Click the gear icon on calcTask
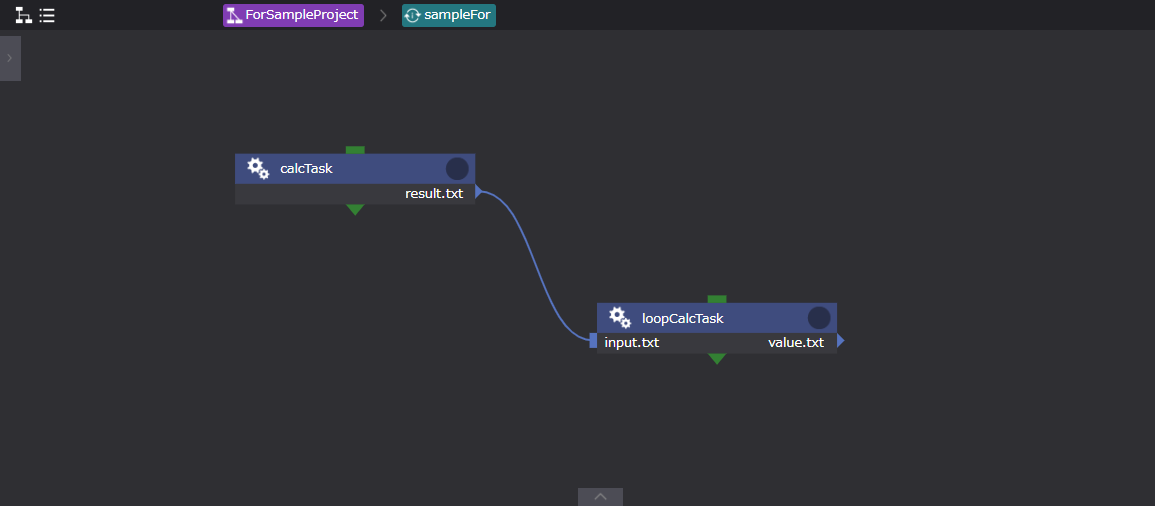The image size is (1155, 506). (x=258, y=168)
